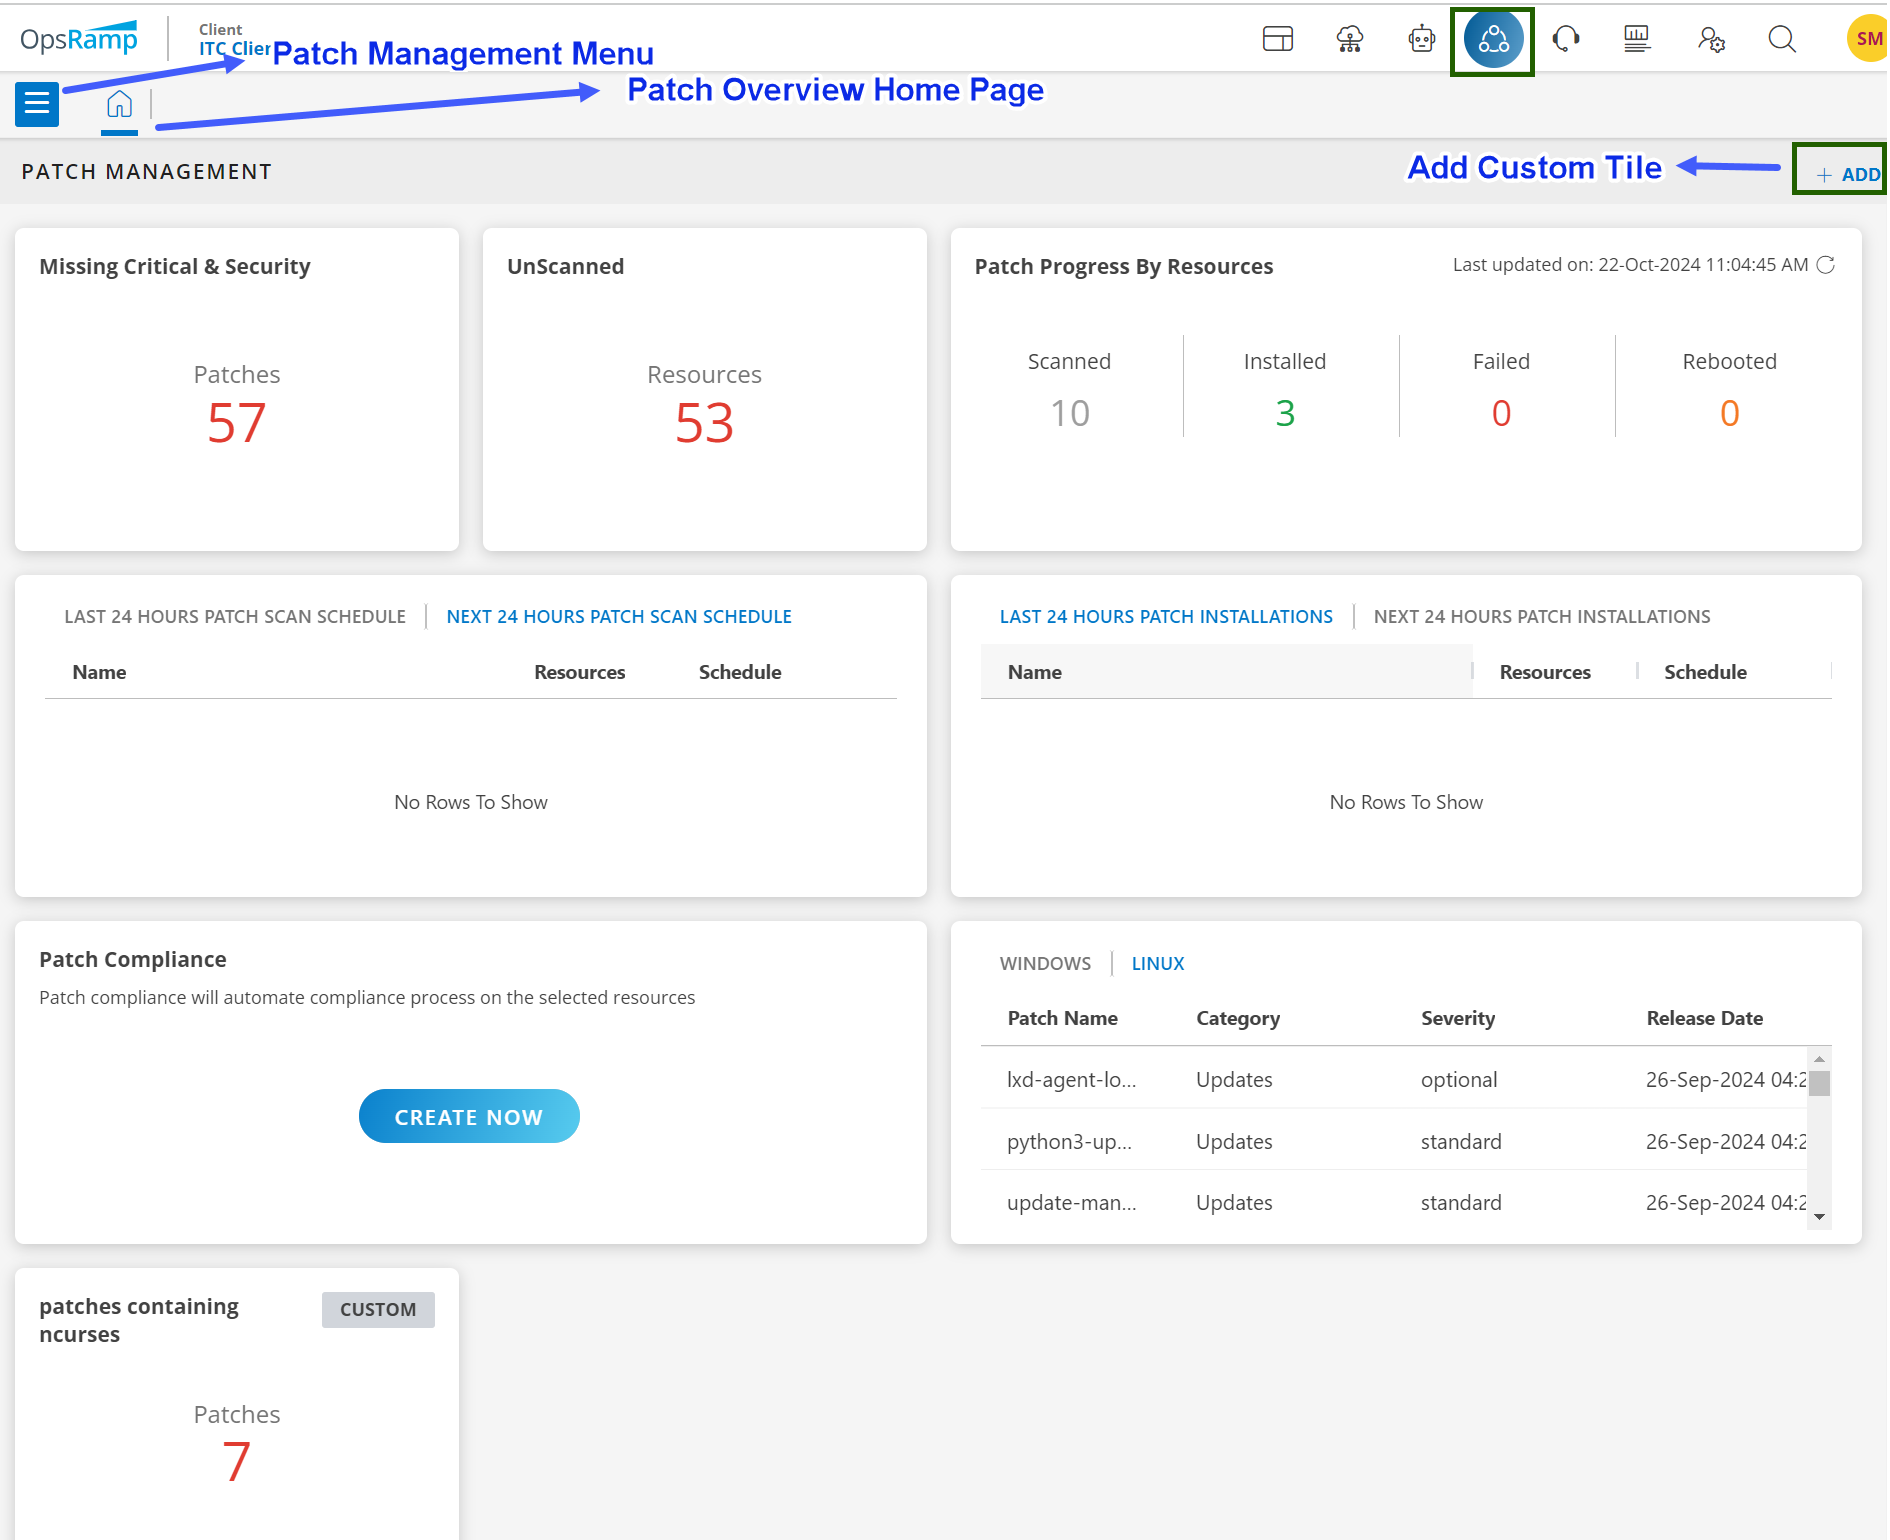This screenshot has height=1540, width=1890.
Task: Sort patch installations by Schedule column
Action: point(1705,672)
